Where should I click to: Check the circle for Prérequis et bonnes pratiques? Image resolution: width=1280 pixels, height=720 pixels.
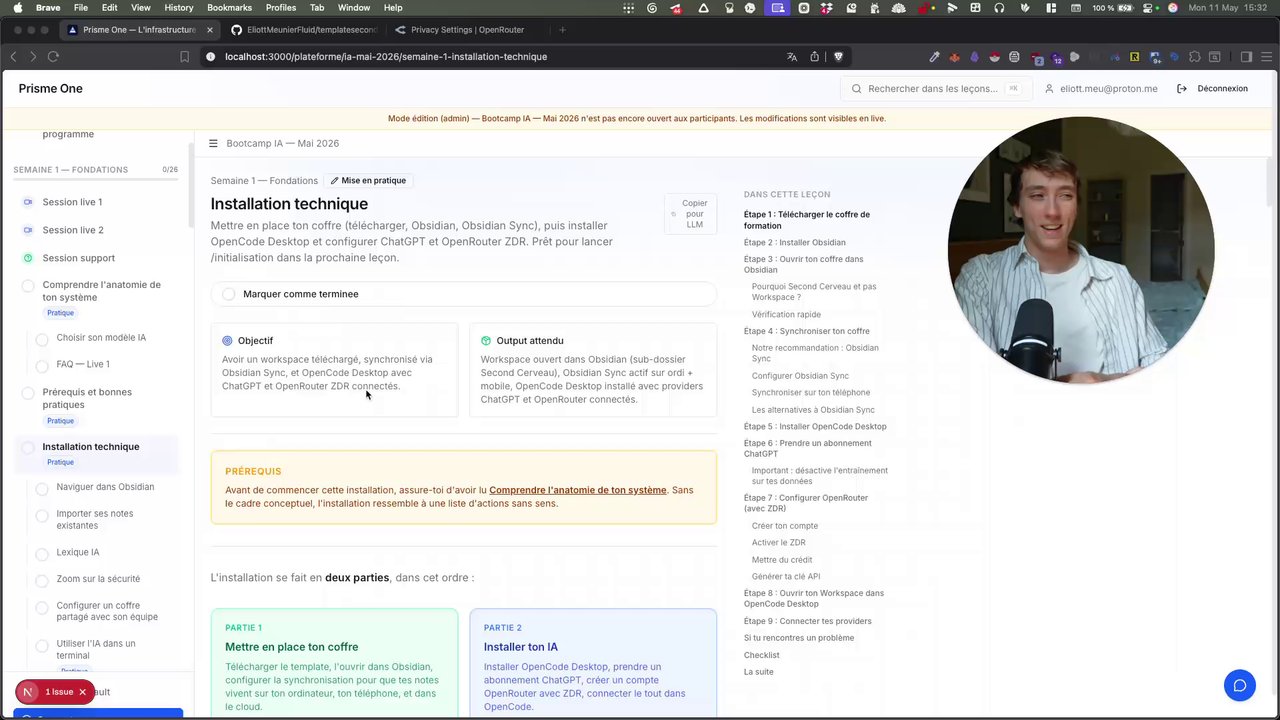(28, 393)
